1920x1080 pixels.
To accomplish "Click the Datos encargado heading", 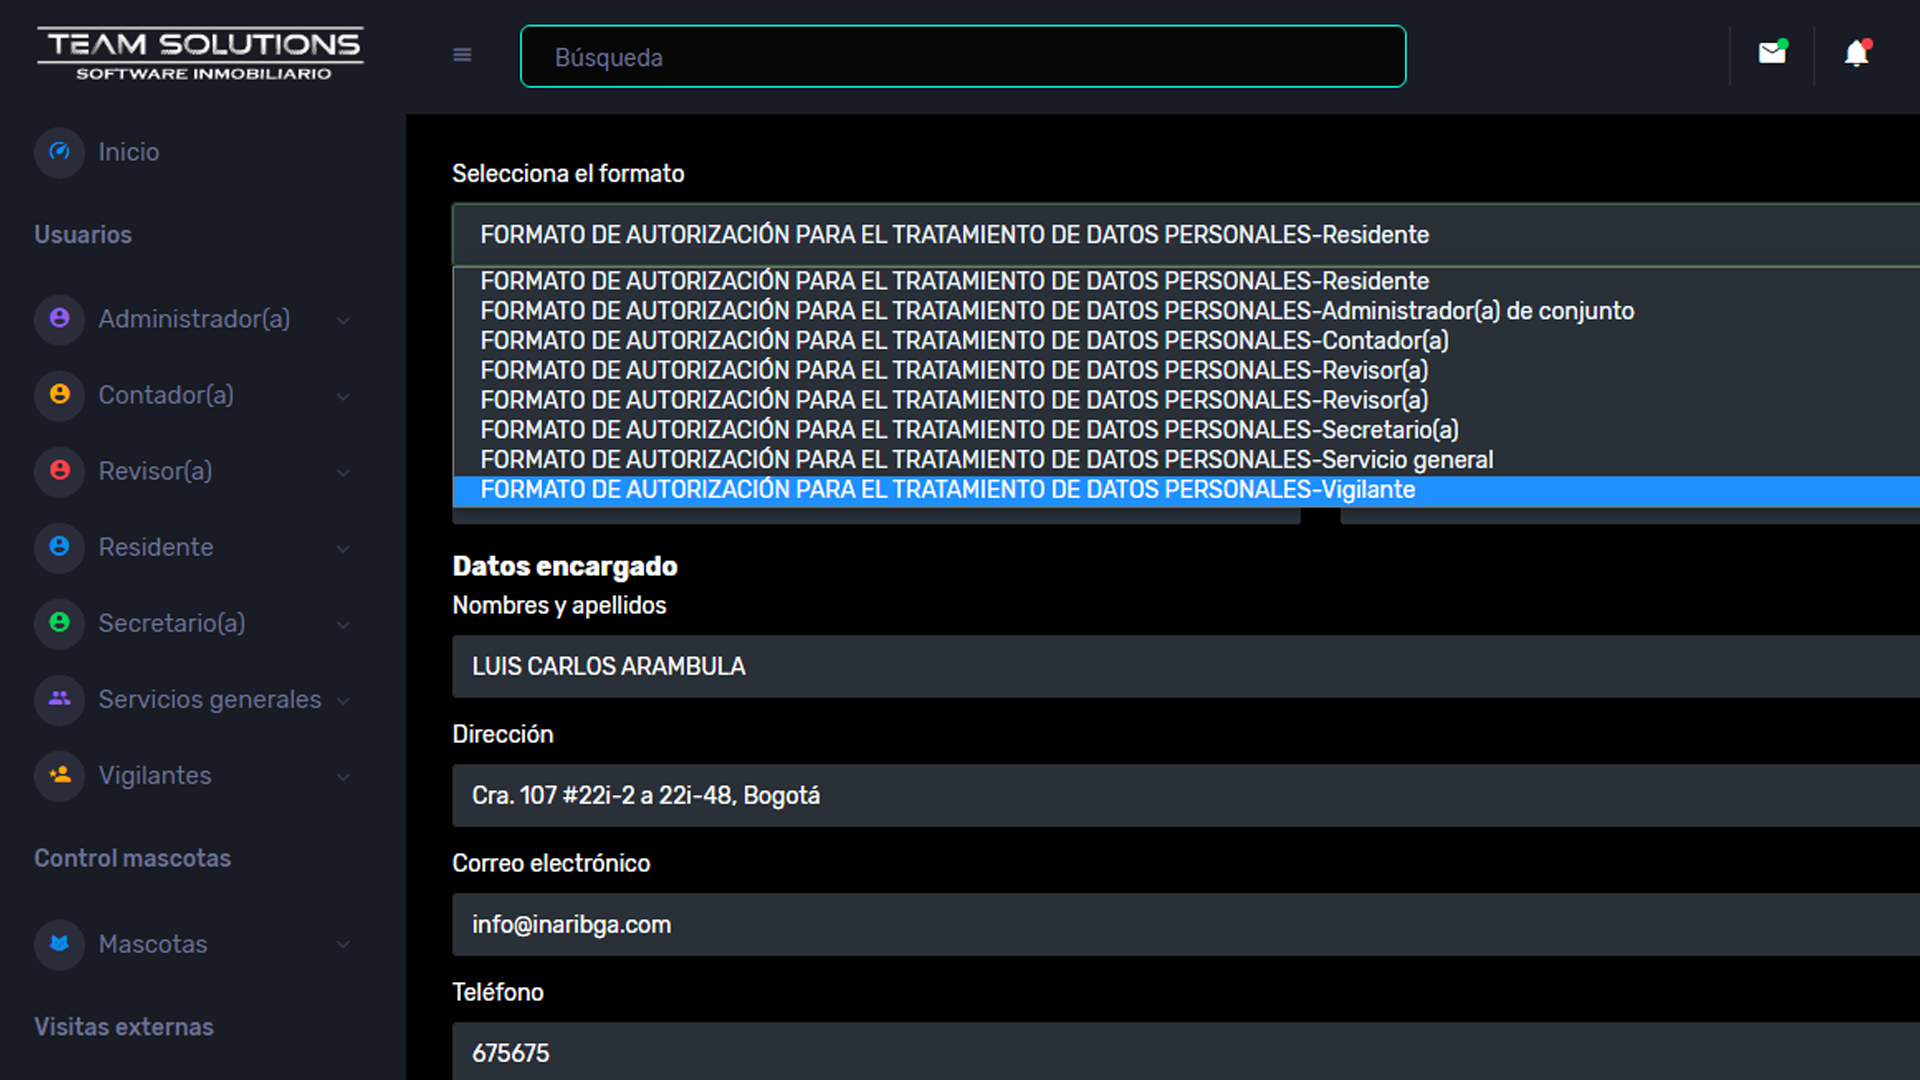I will point(565,567).
